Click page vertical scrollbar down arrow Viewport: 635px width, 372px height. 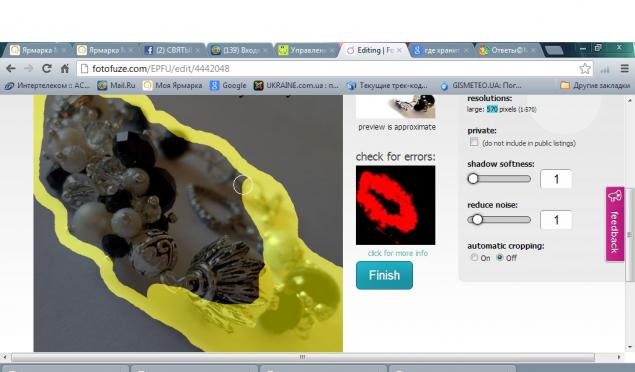[x=629, y=347]
